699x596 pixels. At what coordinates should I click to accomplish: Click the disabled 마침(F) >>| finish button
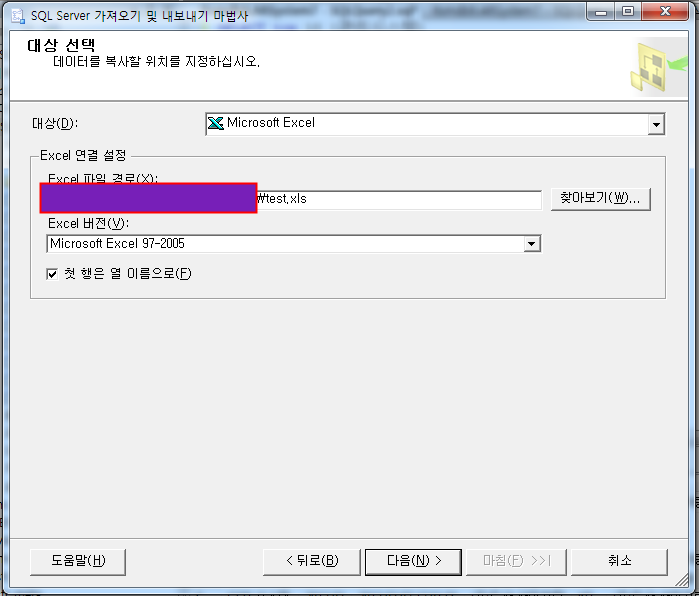[516, 562]
